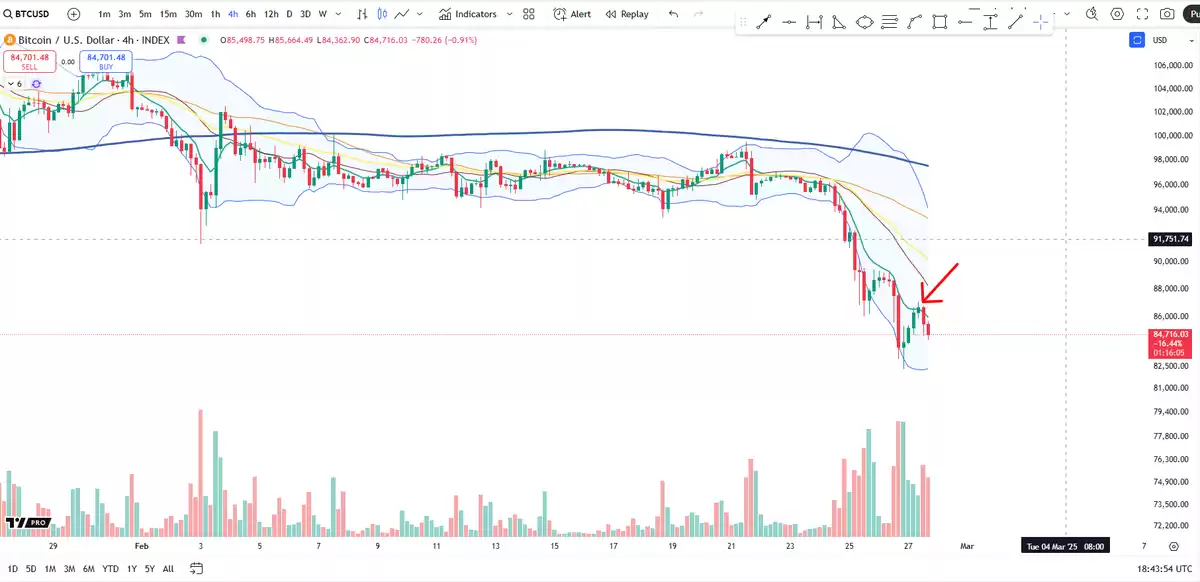Select the Fib retracement lines tool
The image size is (1200, 582).
click(889, 22)
